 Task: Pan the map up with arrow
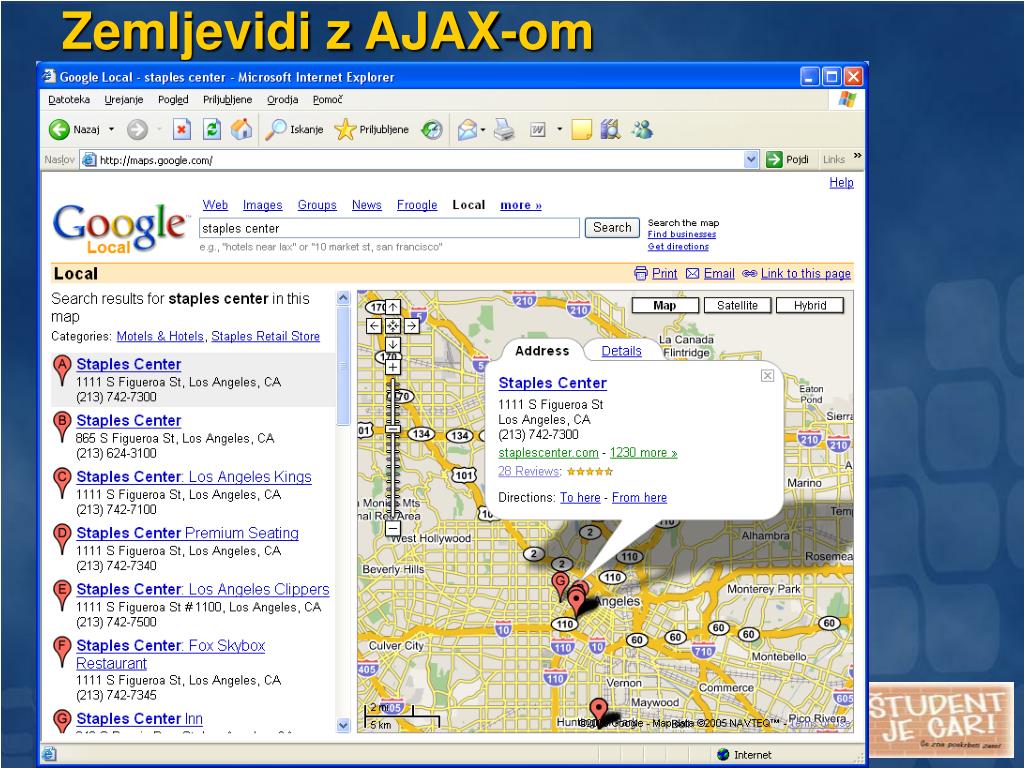392,307
